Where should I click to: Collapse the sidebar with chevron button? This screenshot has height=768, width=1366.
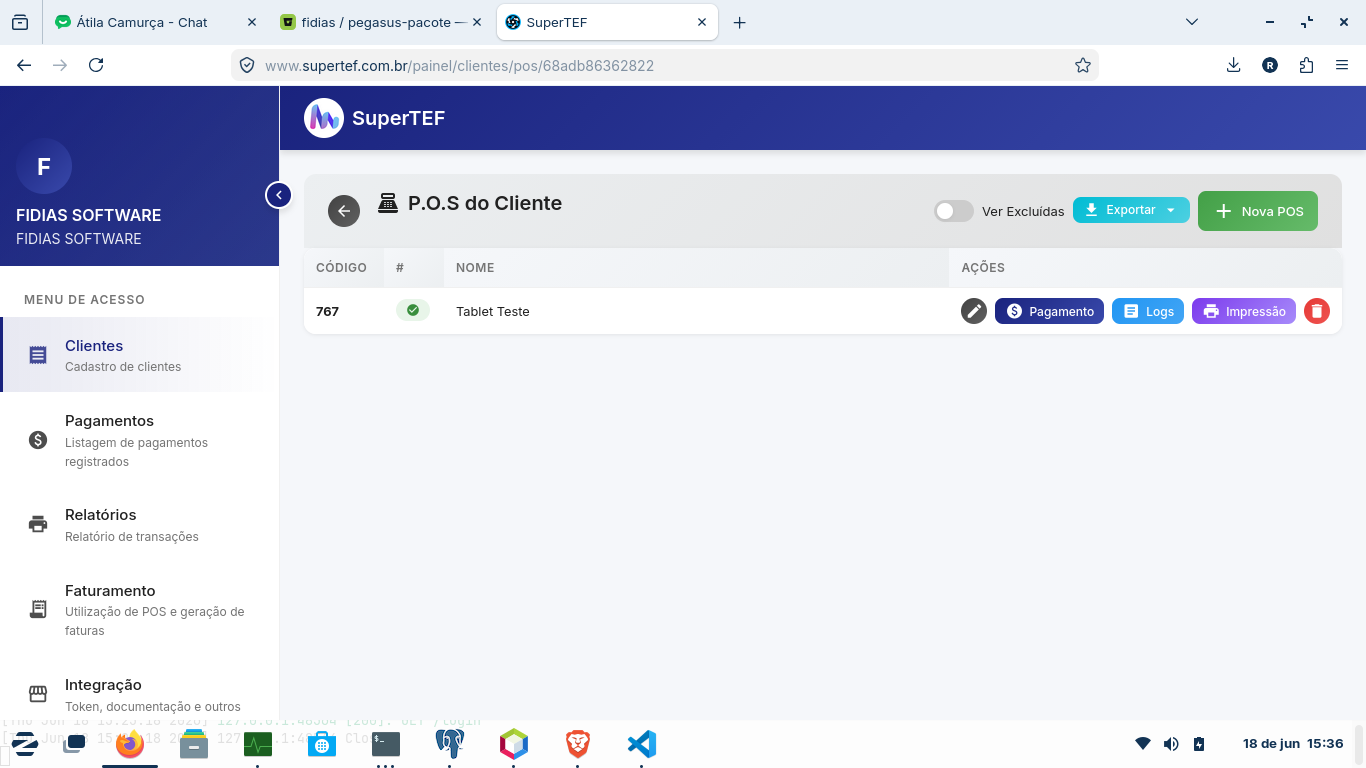click(278, 195)
